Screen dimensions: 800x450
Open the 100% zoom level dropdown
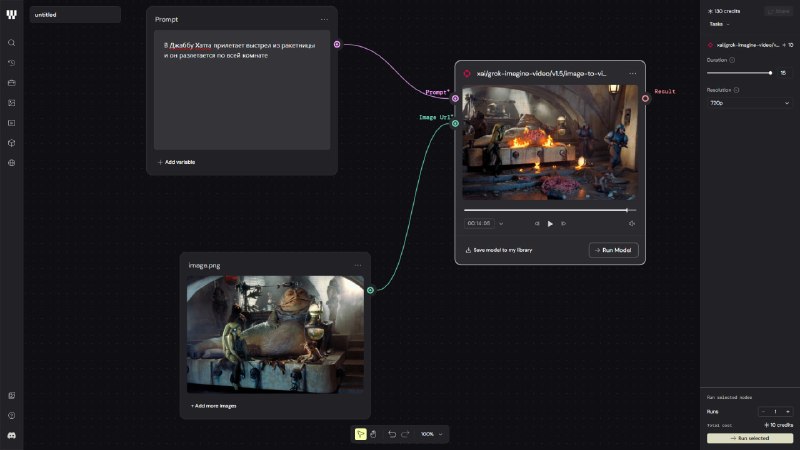(x=432, y=434)
